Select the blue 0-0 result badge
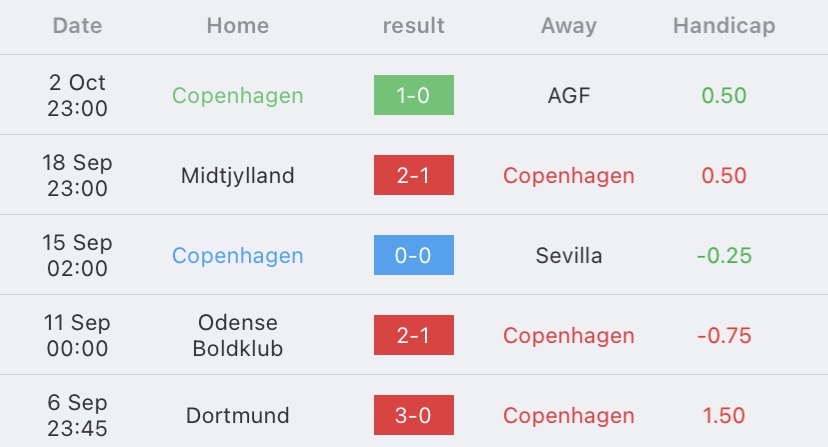This screenshot has width=828, height=447. pos(413,255)
